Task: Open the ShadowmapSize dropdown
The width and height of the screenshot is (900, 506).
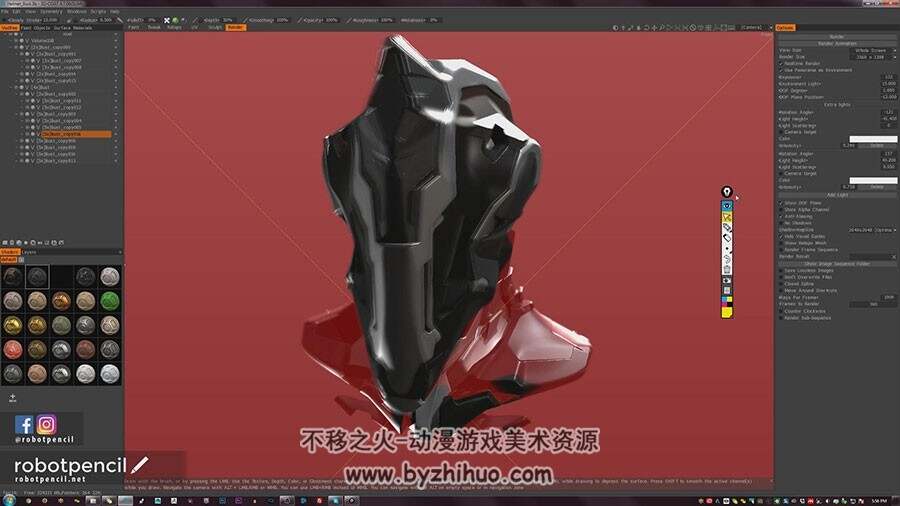Action: click(x=872, y=230)
